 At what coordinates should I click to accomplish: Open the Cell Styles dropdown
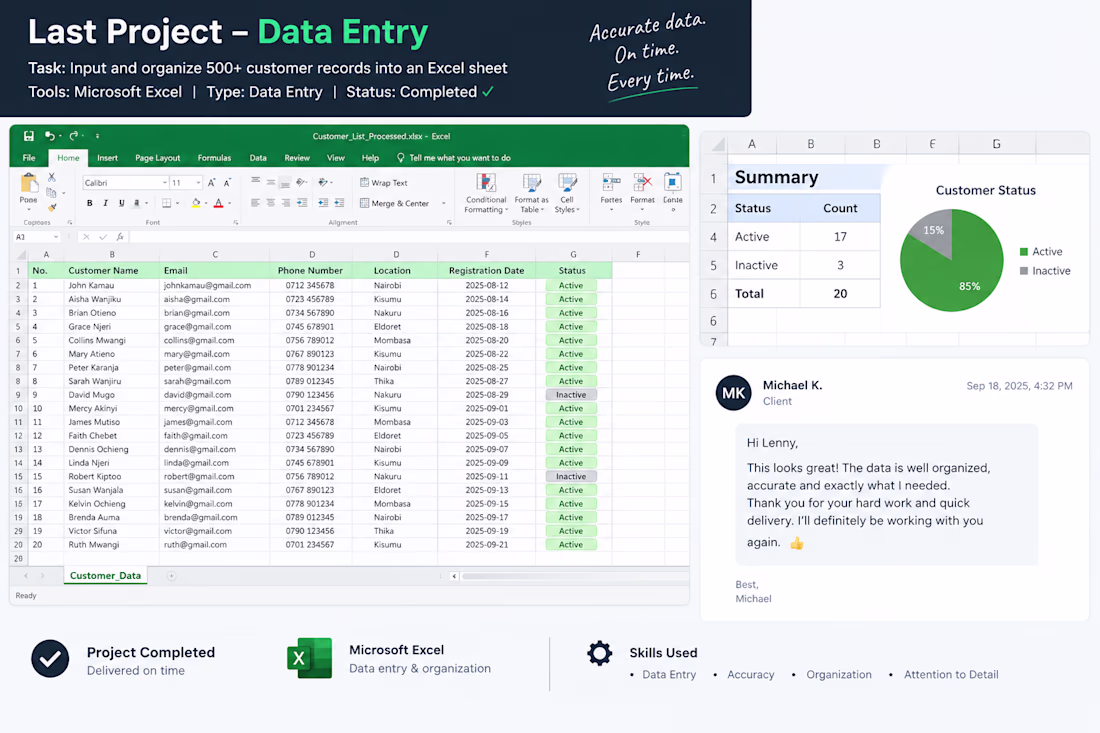tap(567, 194)
